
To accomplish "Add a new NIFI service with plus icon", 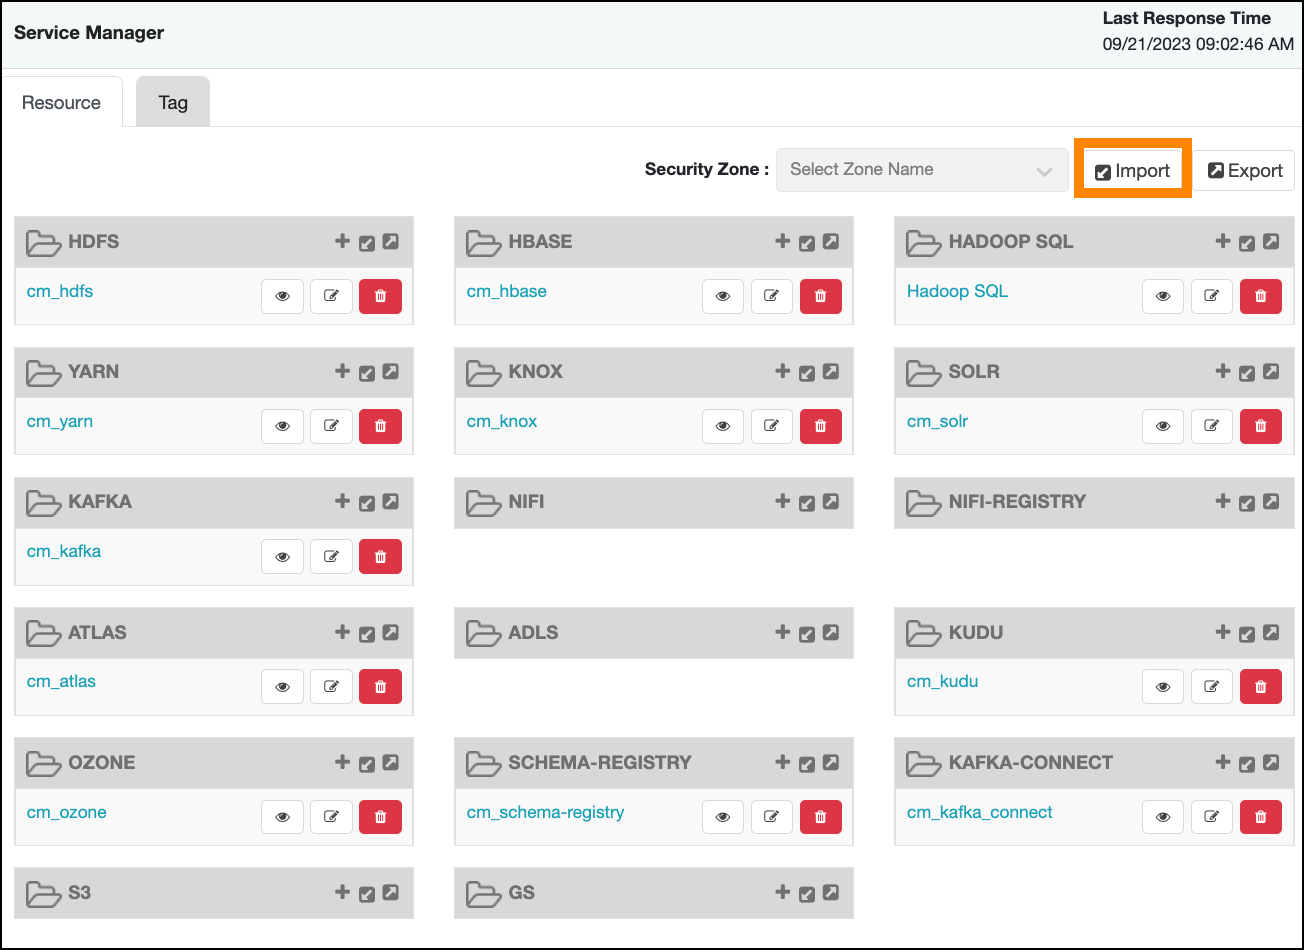I will click(x=782, y=501).
